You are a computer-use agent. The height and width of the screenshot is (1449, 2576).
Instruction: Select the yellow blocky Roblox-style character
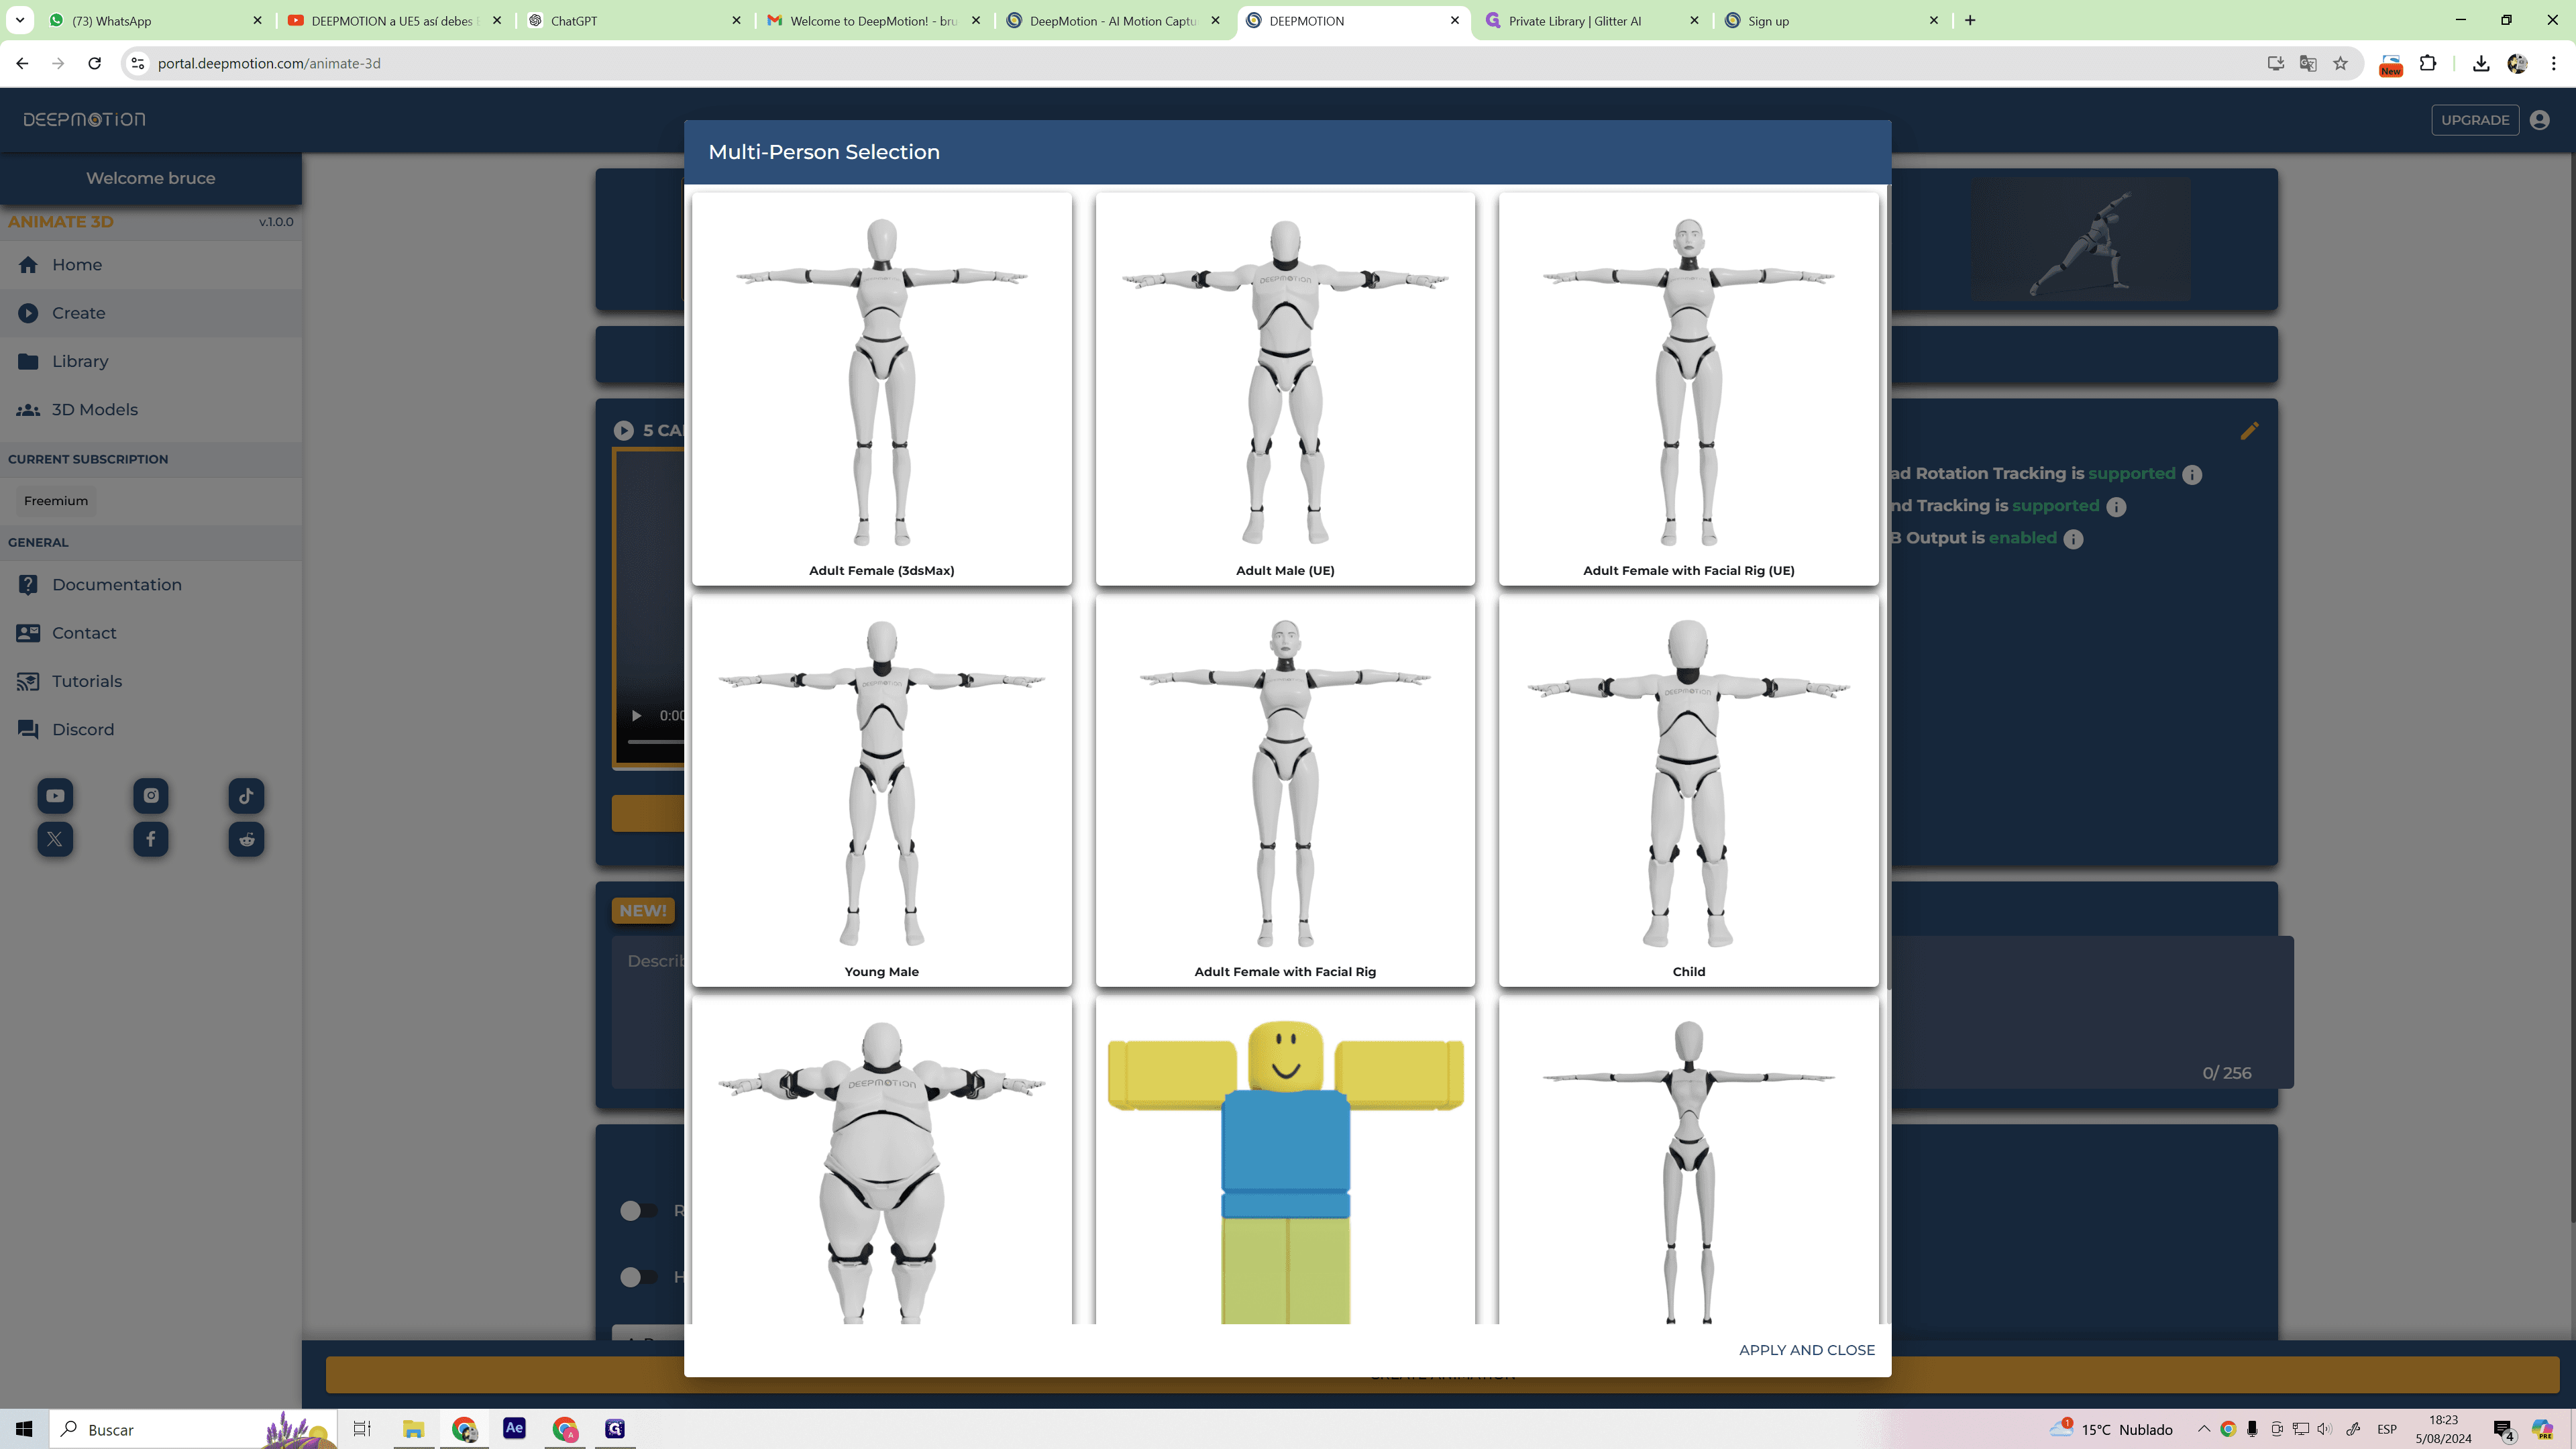point(1285,1161)
